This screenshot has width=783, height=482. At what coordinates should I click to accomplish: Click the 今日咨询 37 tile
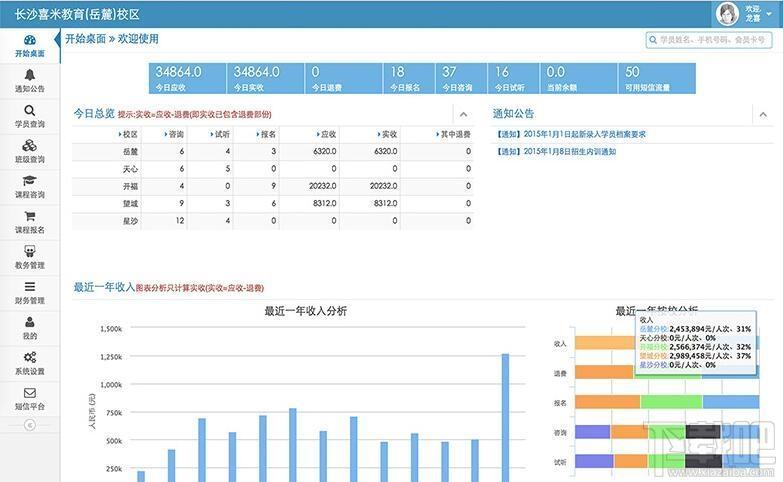(461, 78)
